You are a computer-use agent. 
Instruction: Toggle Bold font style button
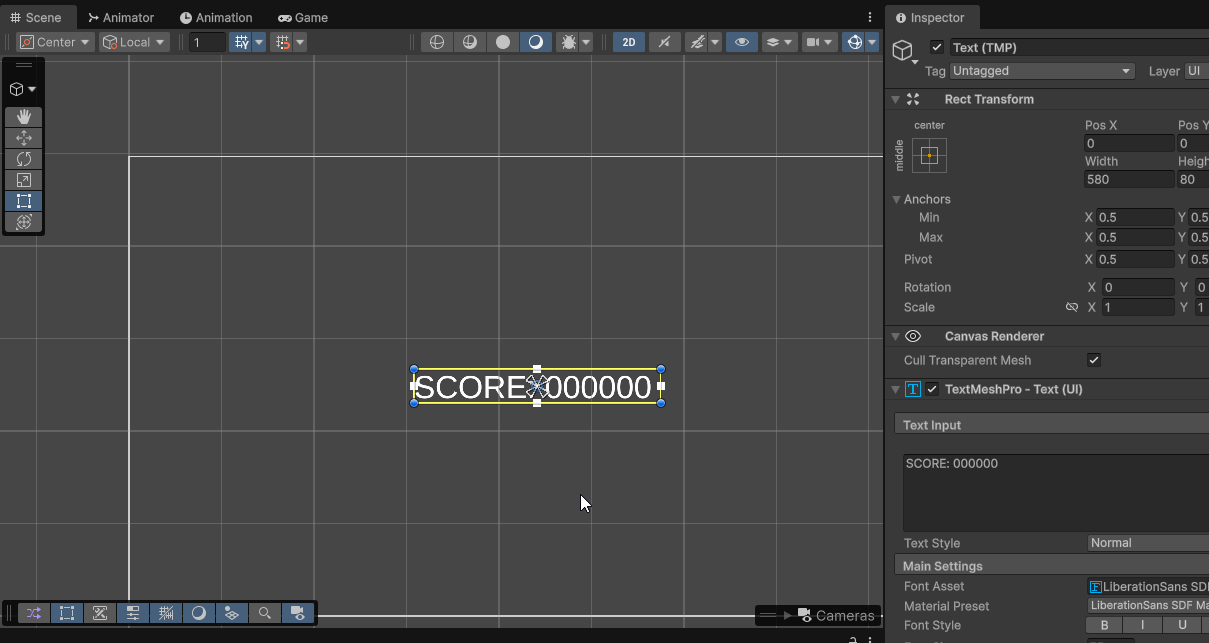(1104, 625)
